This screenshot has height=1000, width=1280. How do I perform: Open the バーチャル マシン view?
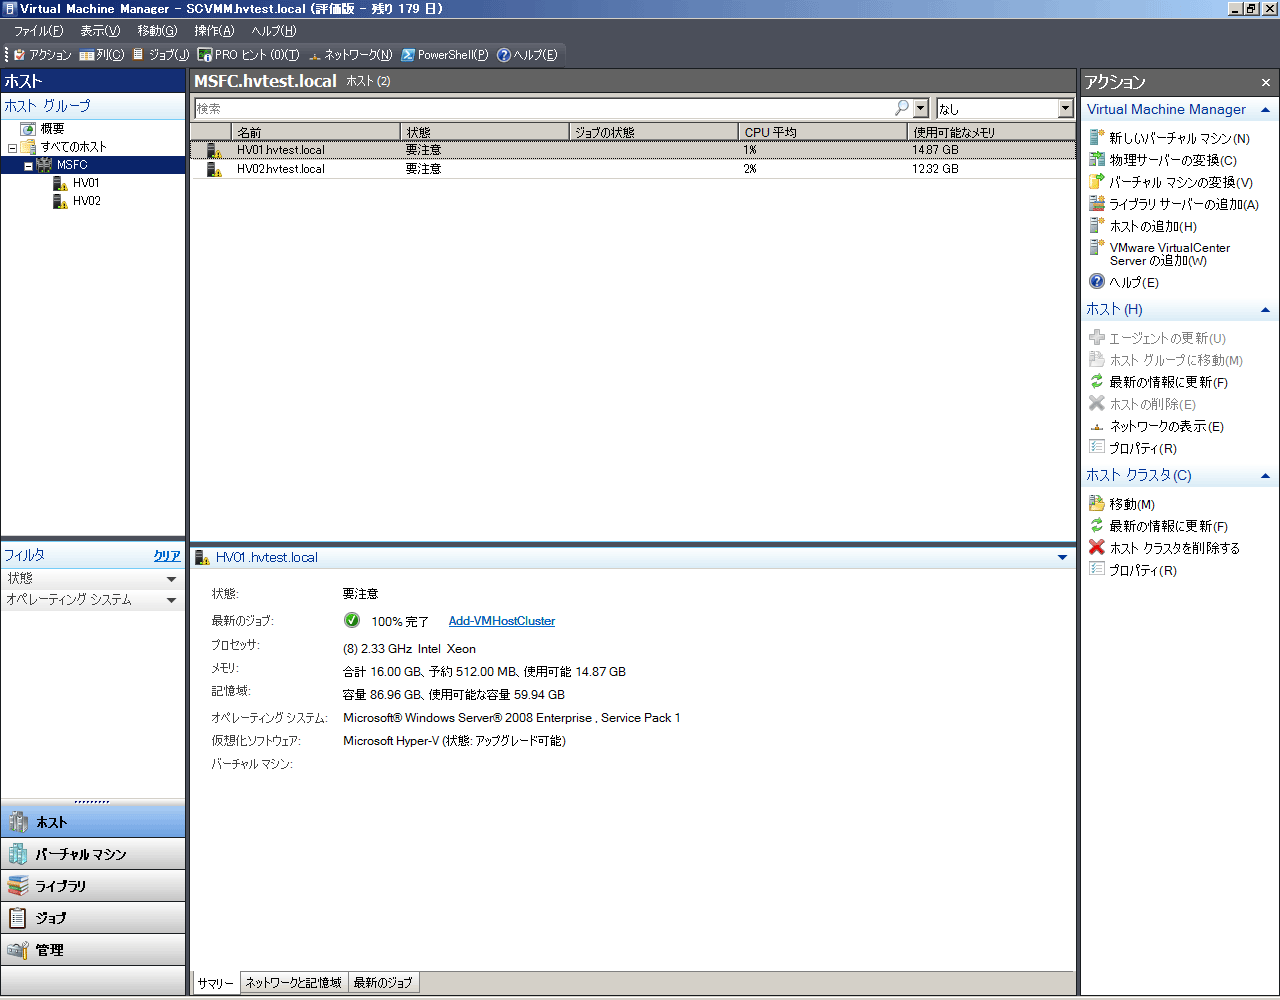coord(93,854)
